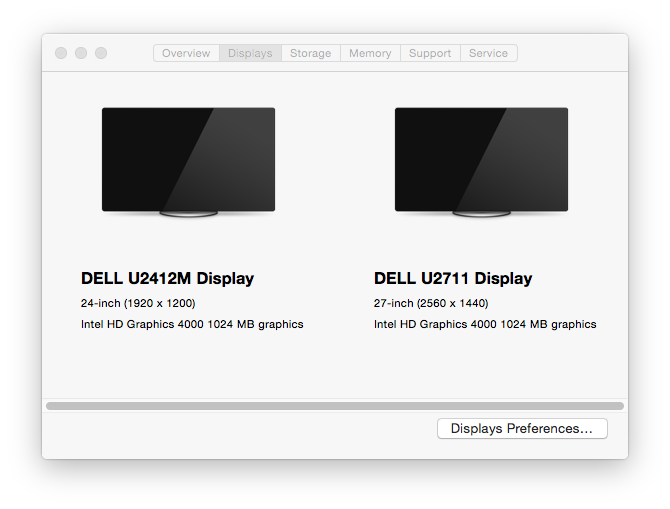The height and width of the screenshot is (509, 670).
Task: Select the DELL U2412M Display heading
Action: [x=168, y=278]
